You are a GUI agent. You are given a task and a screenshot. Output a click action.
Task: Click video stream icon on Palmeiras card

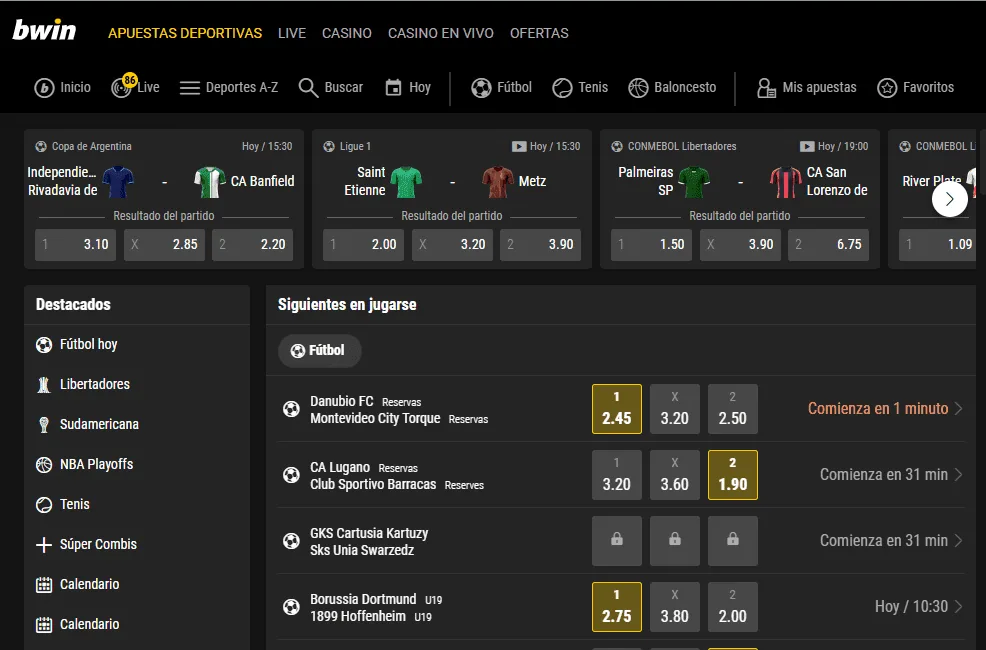807,146
